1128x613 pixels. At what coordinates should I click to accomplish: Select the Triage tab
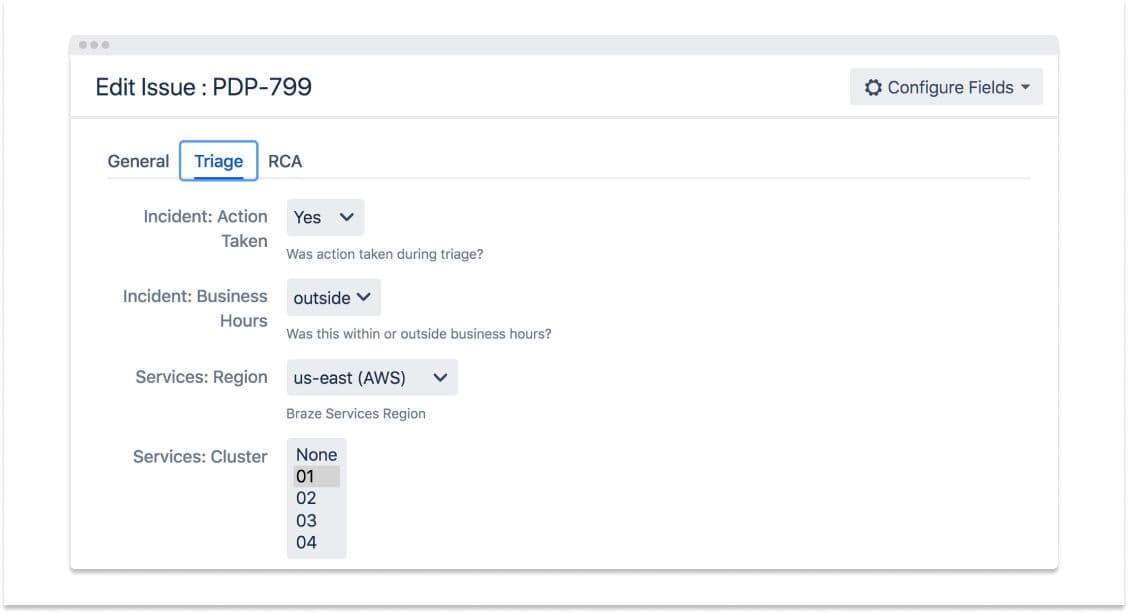coord(218,161)
